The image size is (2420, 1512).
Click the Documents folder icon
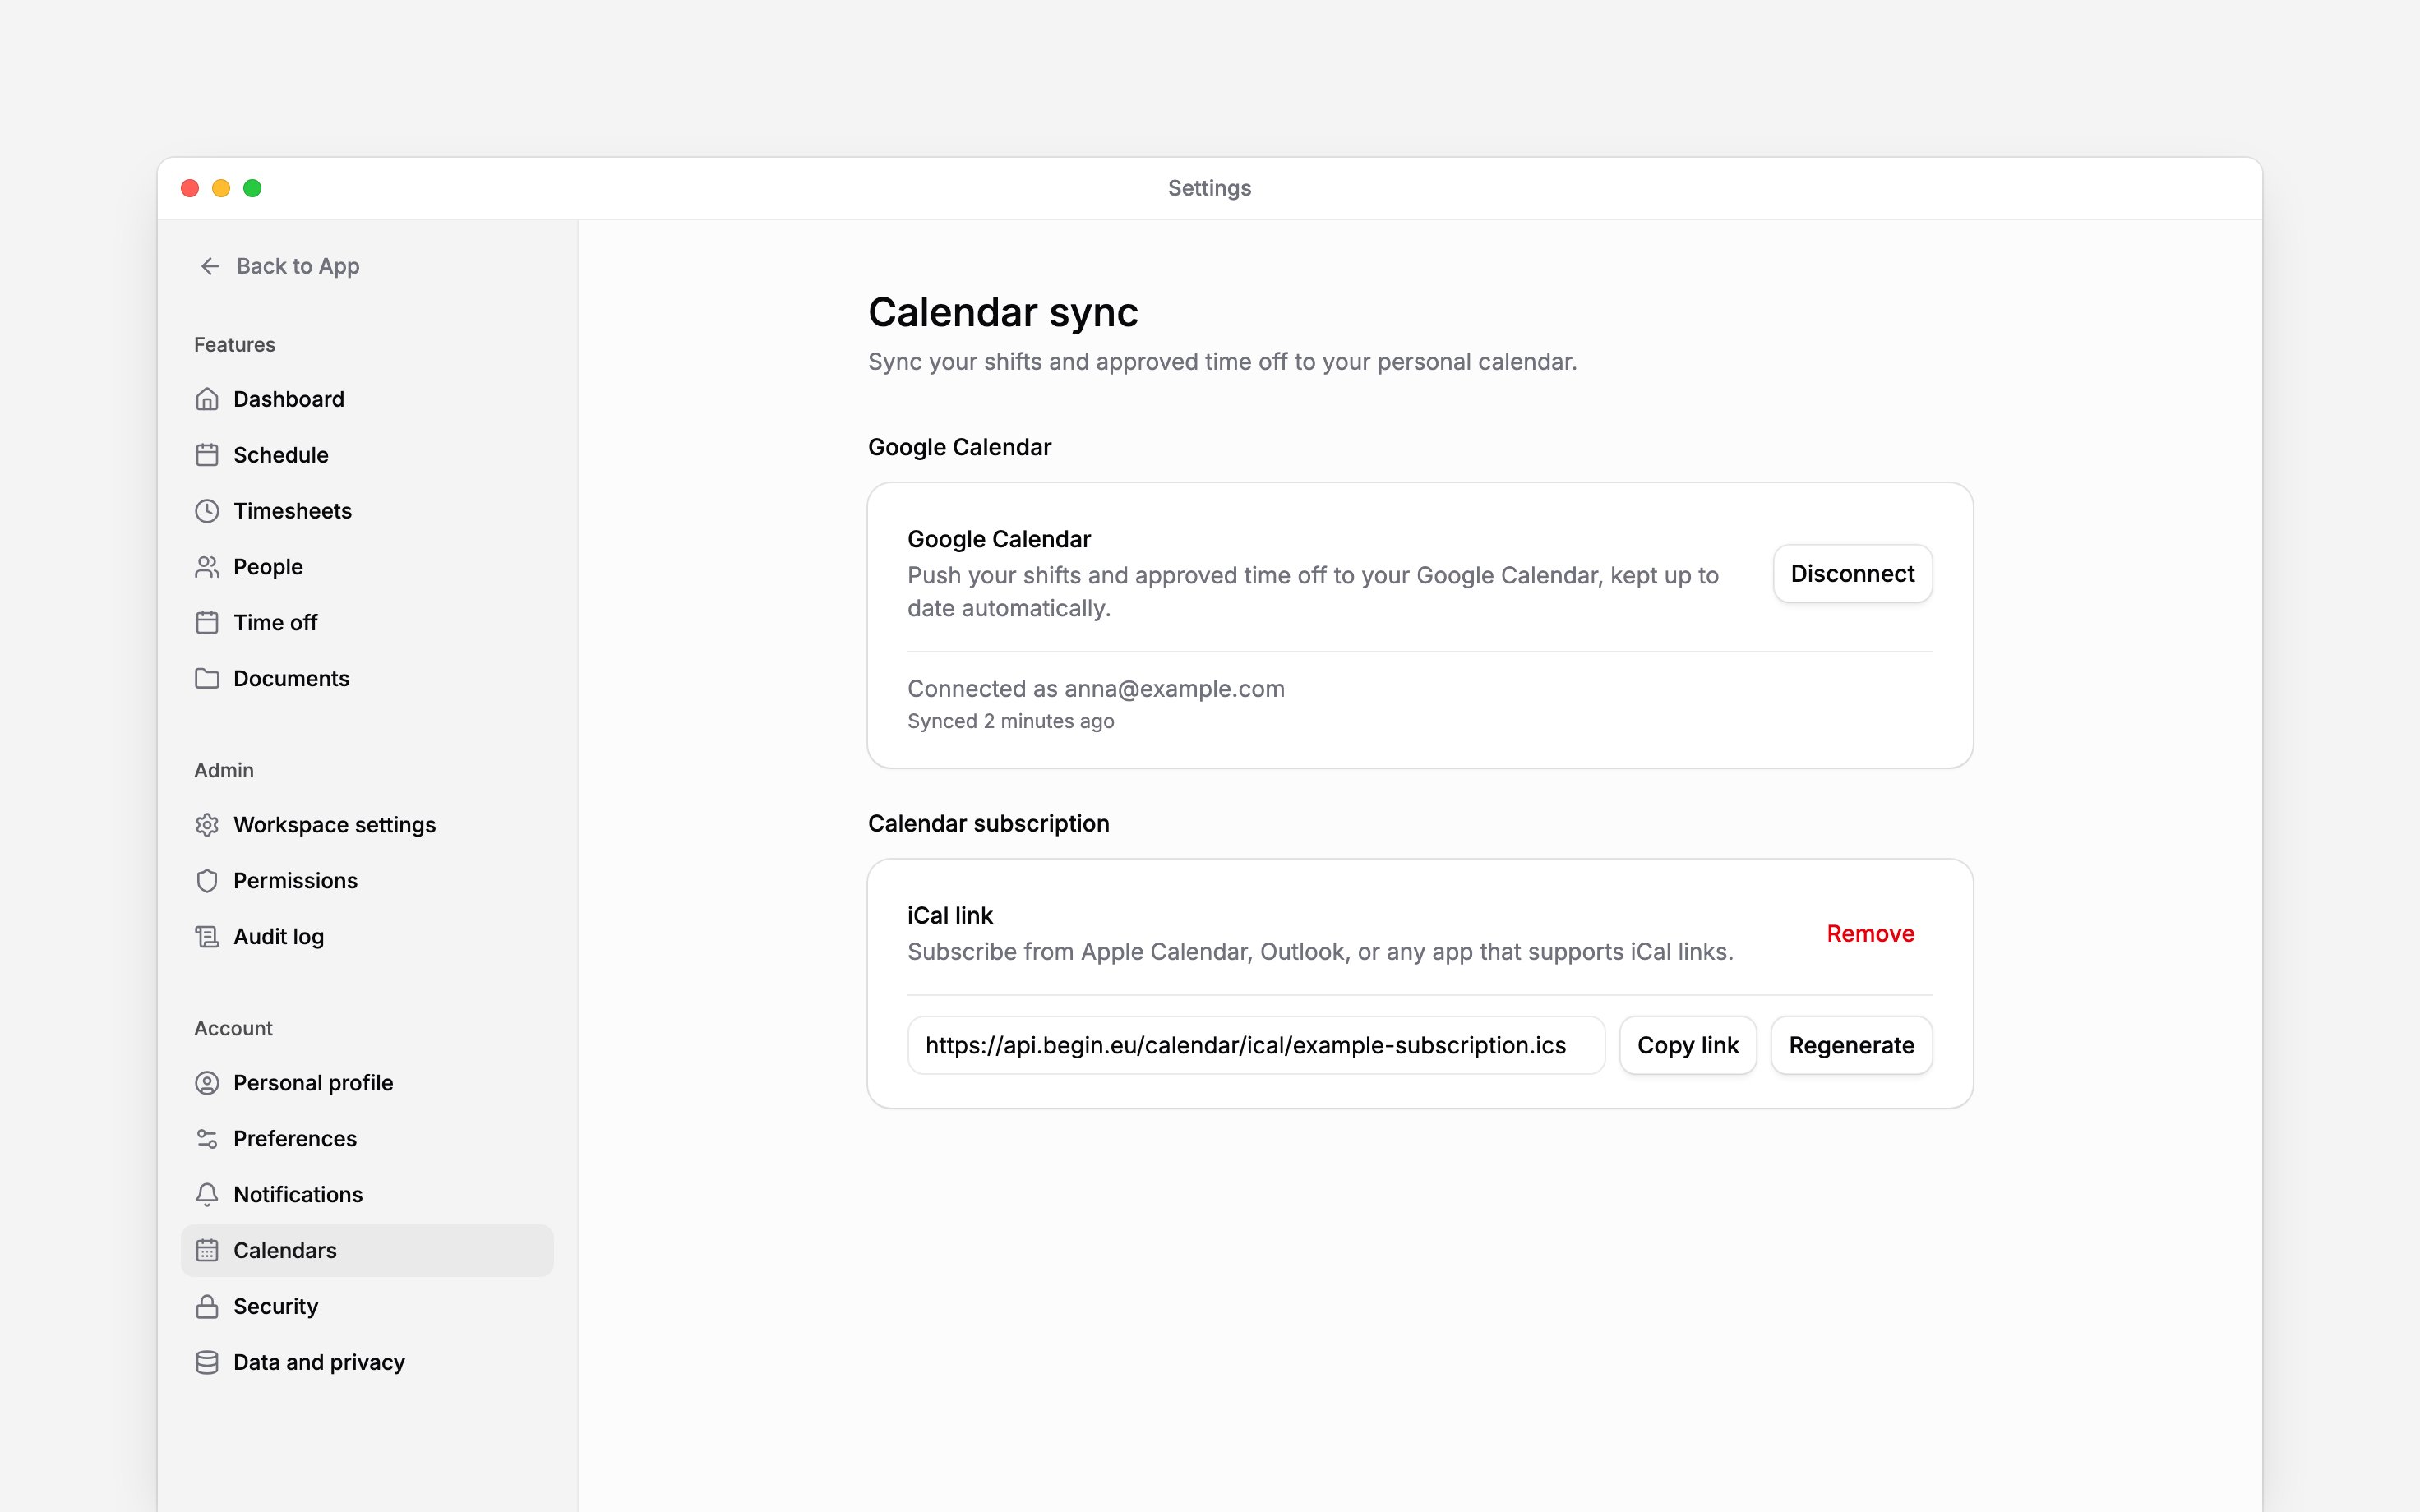(207, 679)
